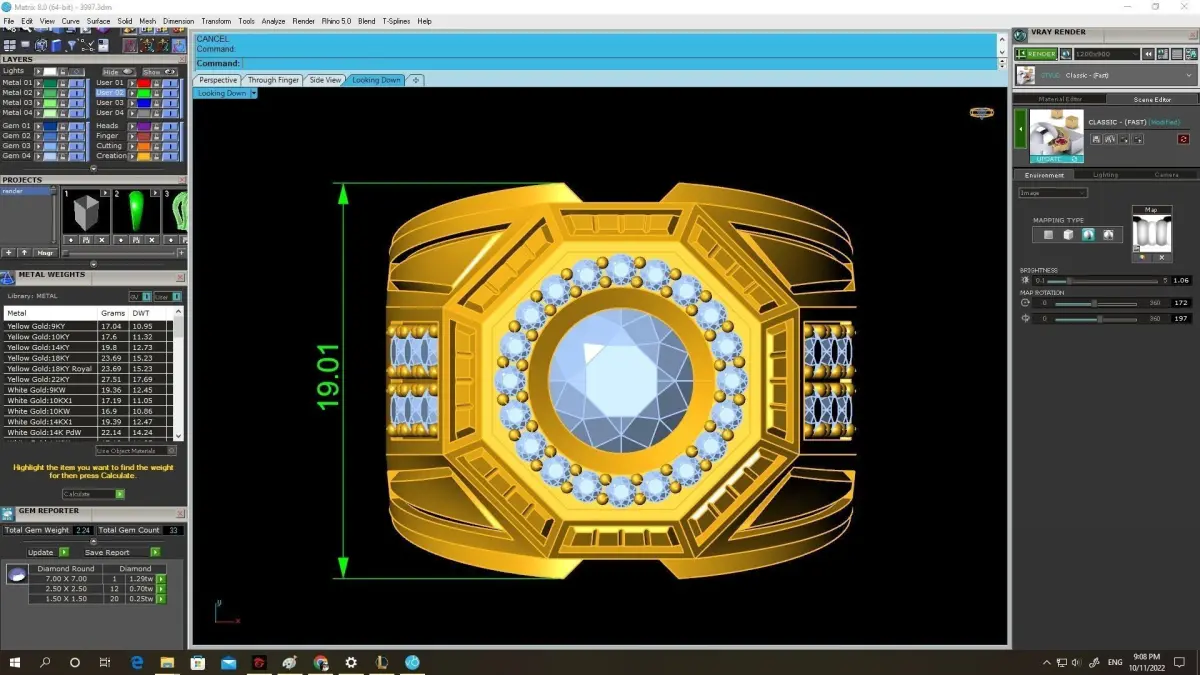Open Microsoft Edge from the taskbar
The width and height of the screenshot is (1200, 675).
pyautogui.click(x=137, y=662)
